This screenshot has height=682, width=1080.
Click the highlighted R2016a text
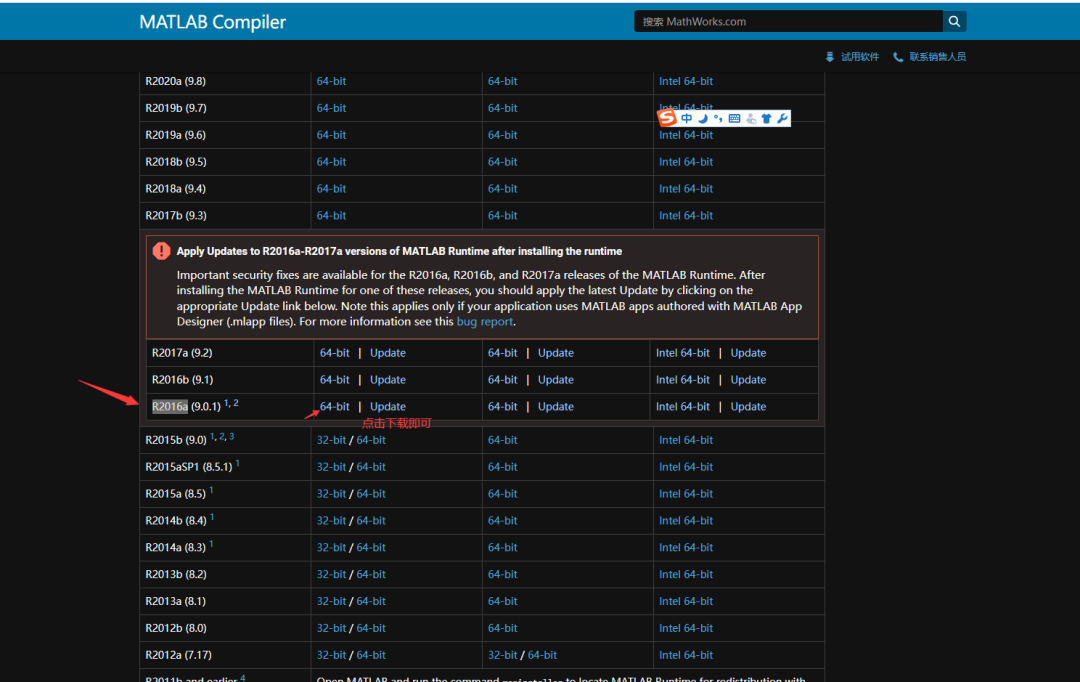click(169, 406)
